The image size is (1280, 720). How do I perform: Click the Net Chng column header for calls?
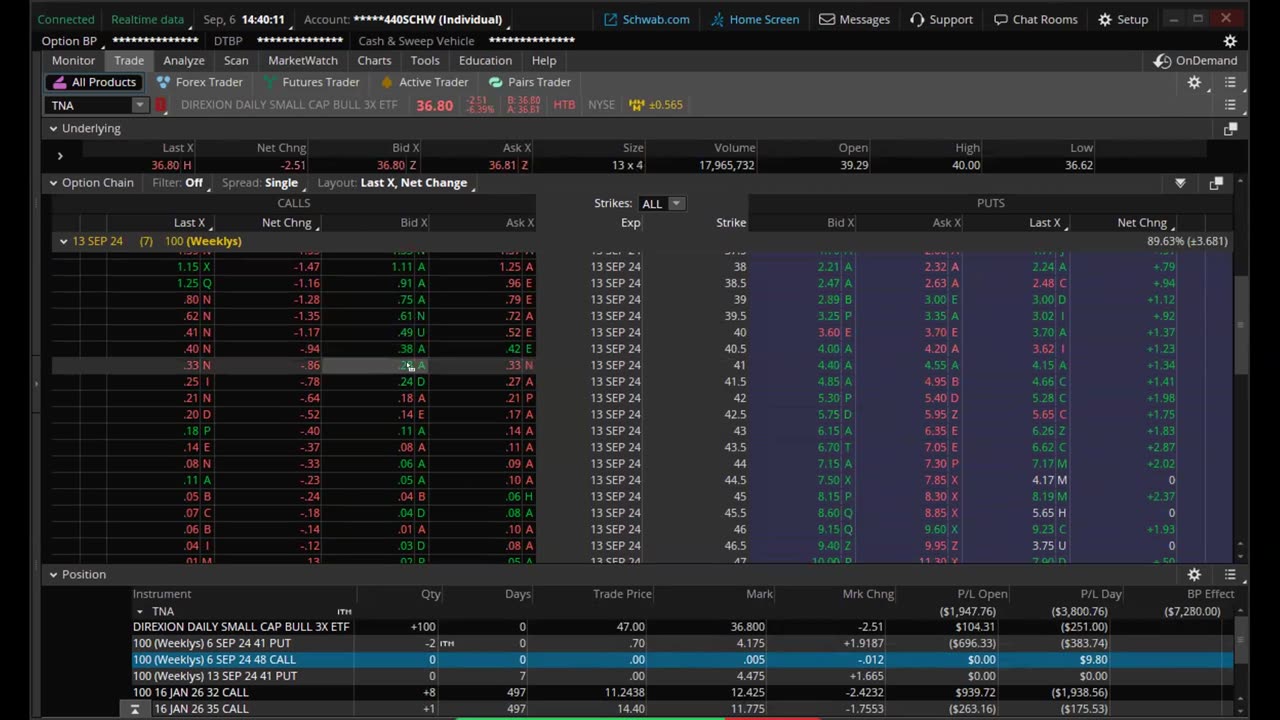(x=286, y=223)
